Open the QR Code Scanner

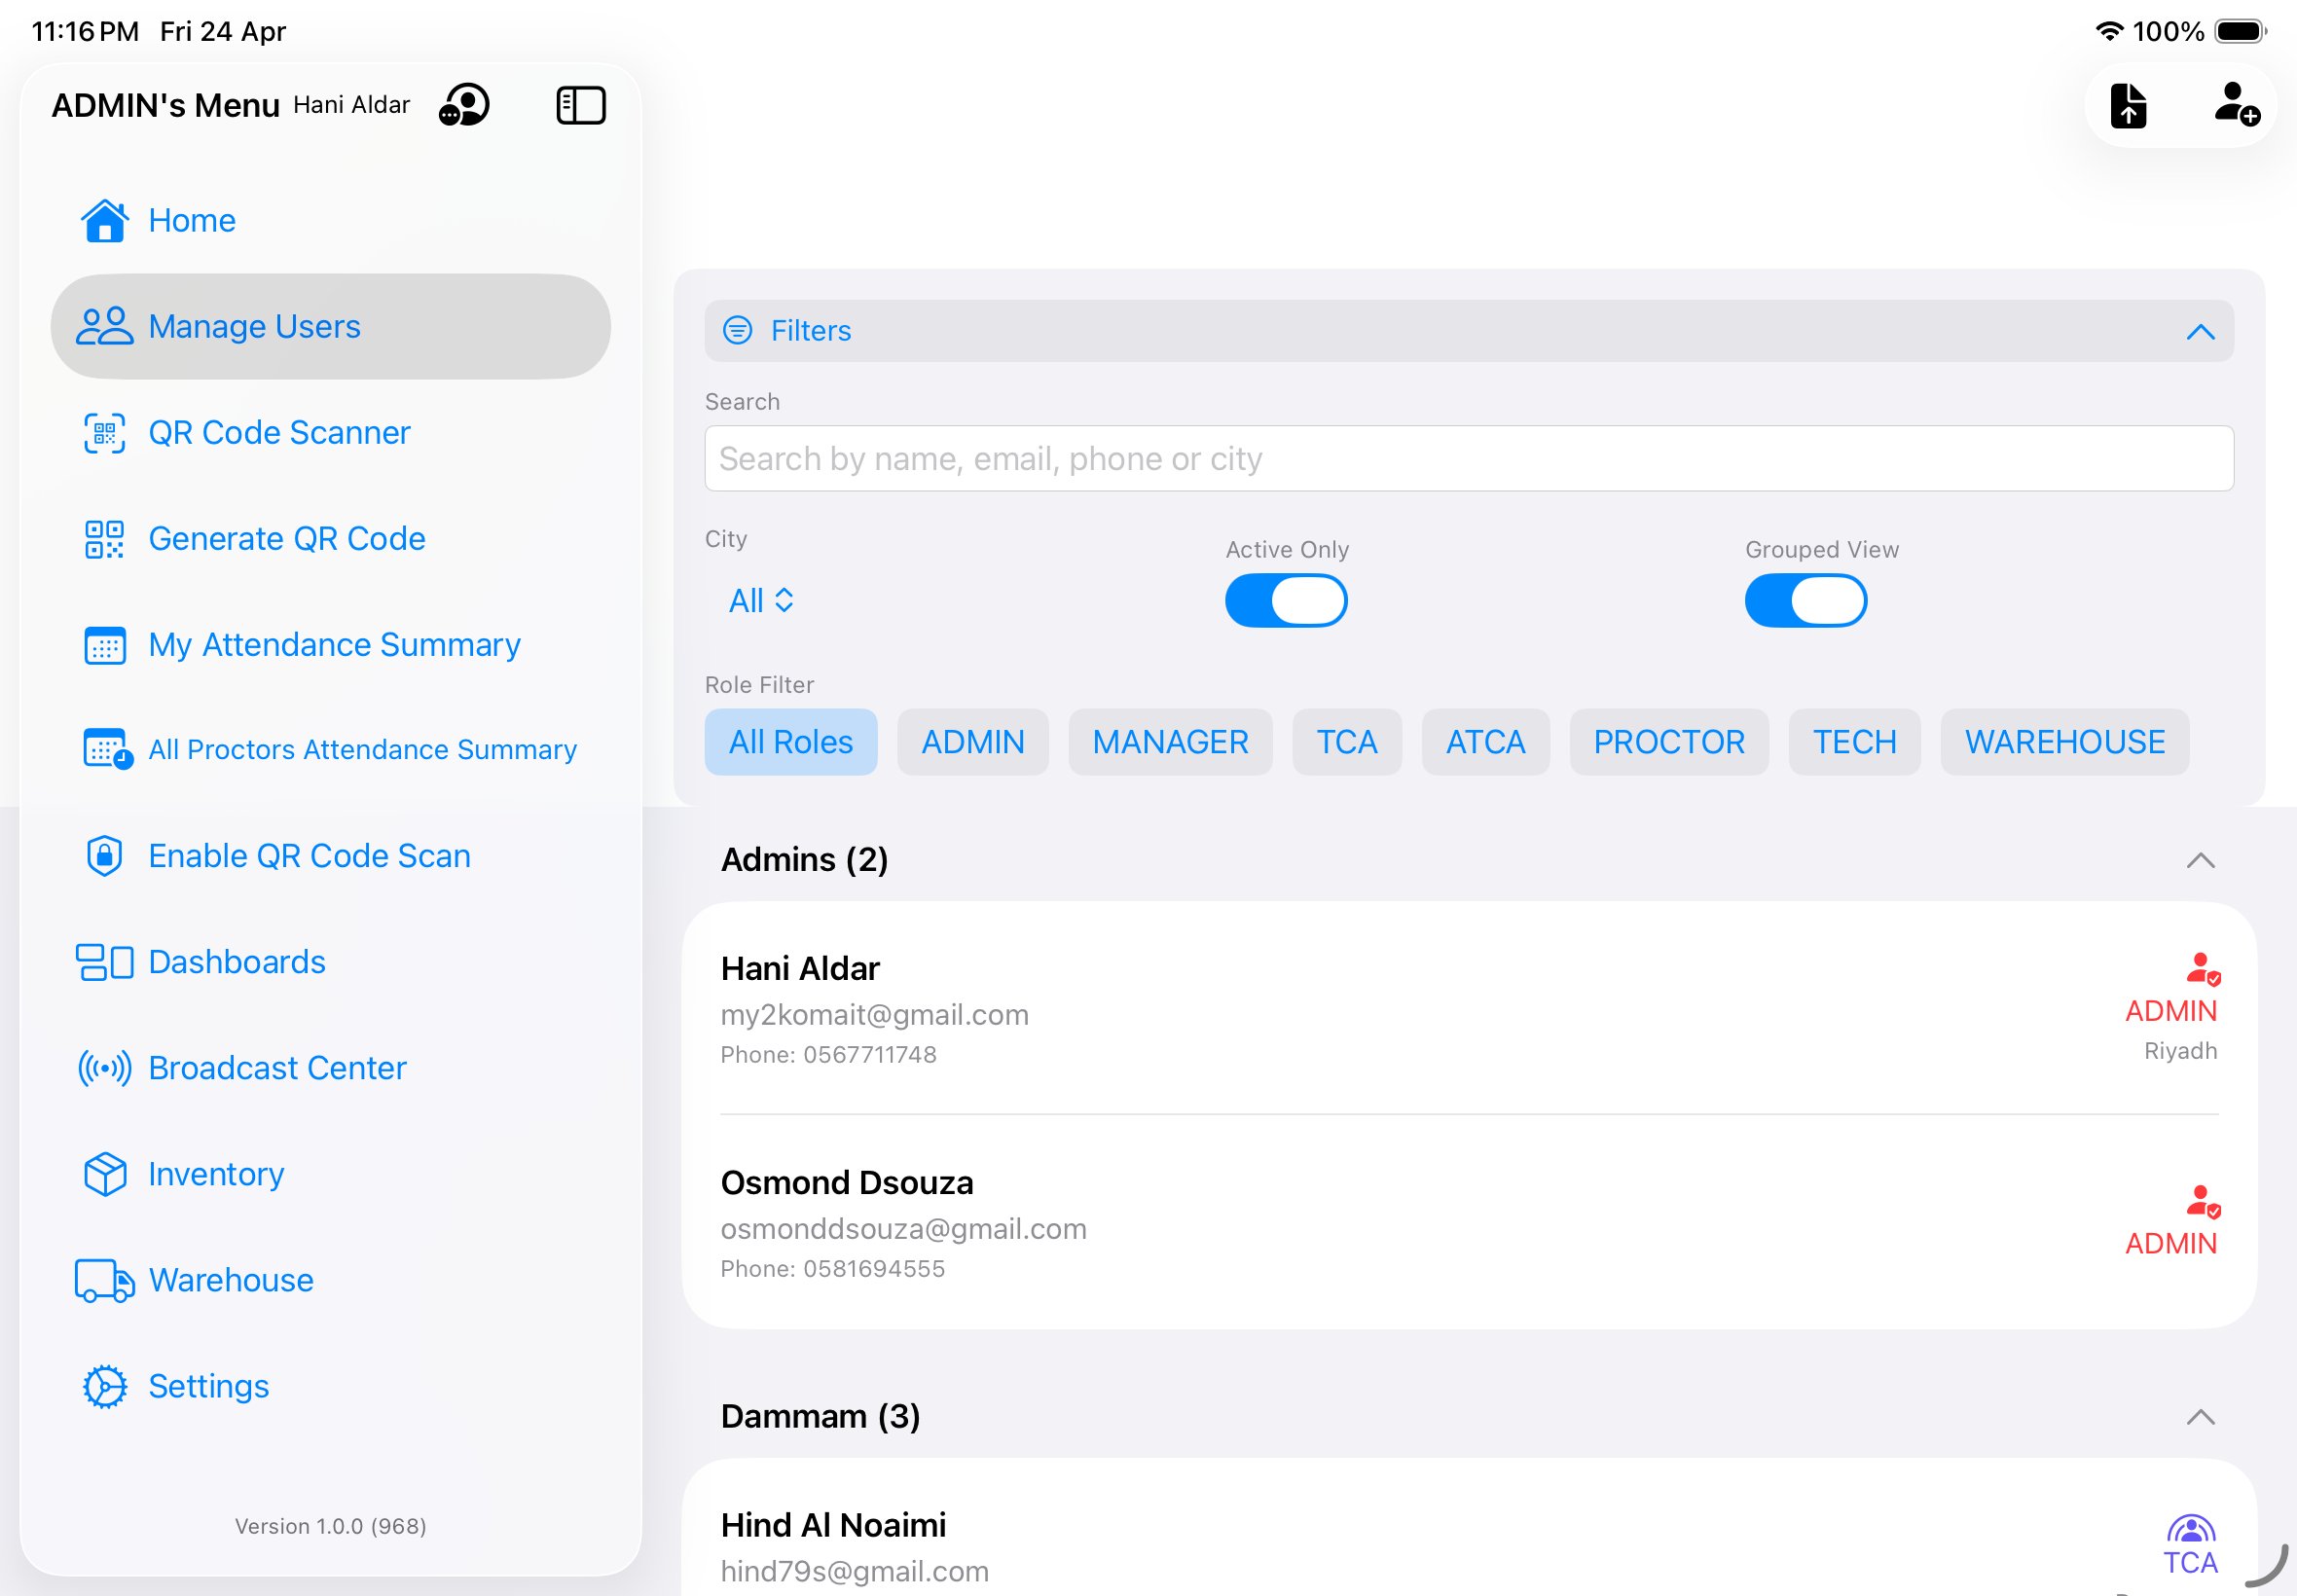pos(280,432)
